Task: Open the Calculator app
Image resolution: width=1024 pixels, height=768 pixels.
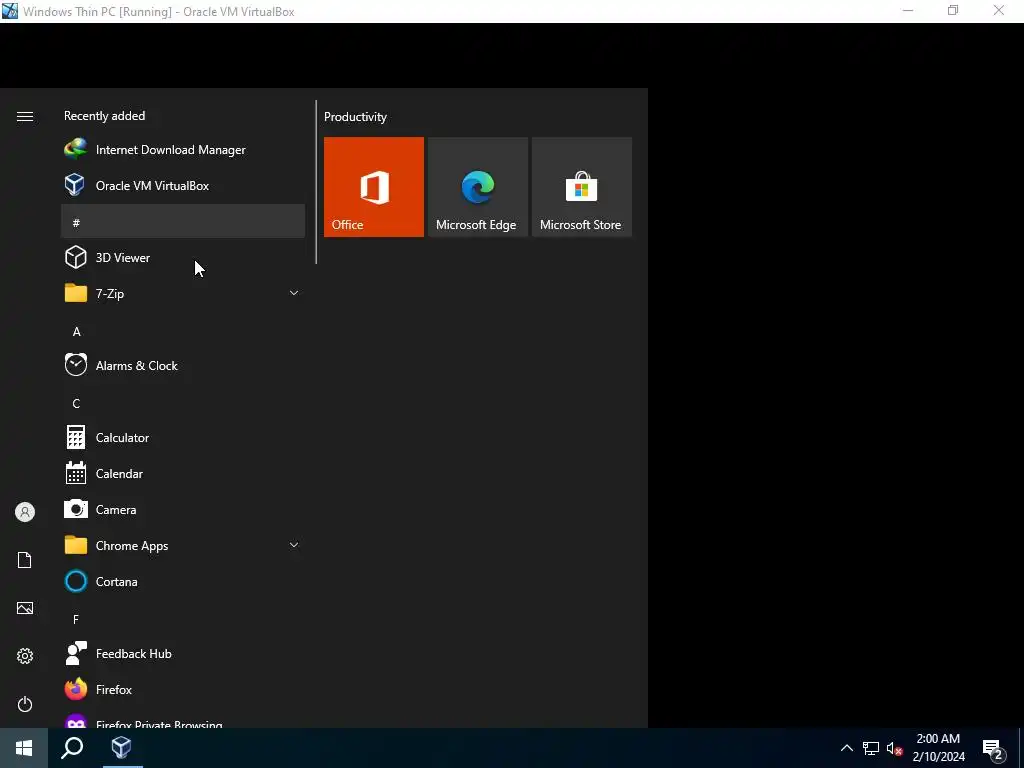Action: coord(183,438)
